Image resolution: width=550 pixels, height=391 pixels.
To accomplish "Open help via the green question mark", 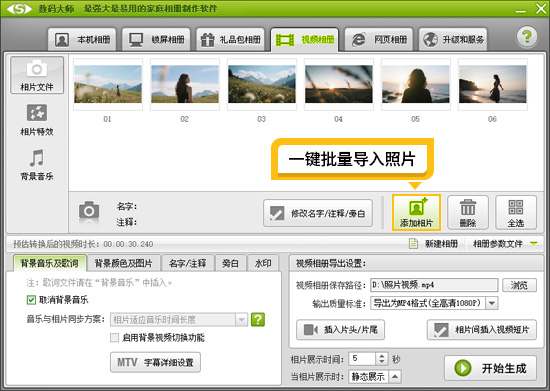I will tap(526, 36).
